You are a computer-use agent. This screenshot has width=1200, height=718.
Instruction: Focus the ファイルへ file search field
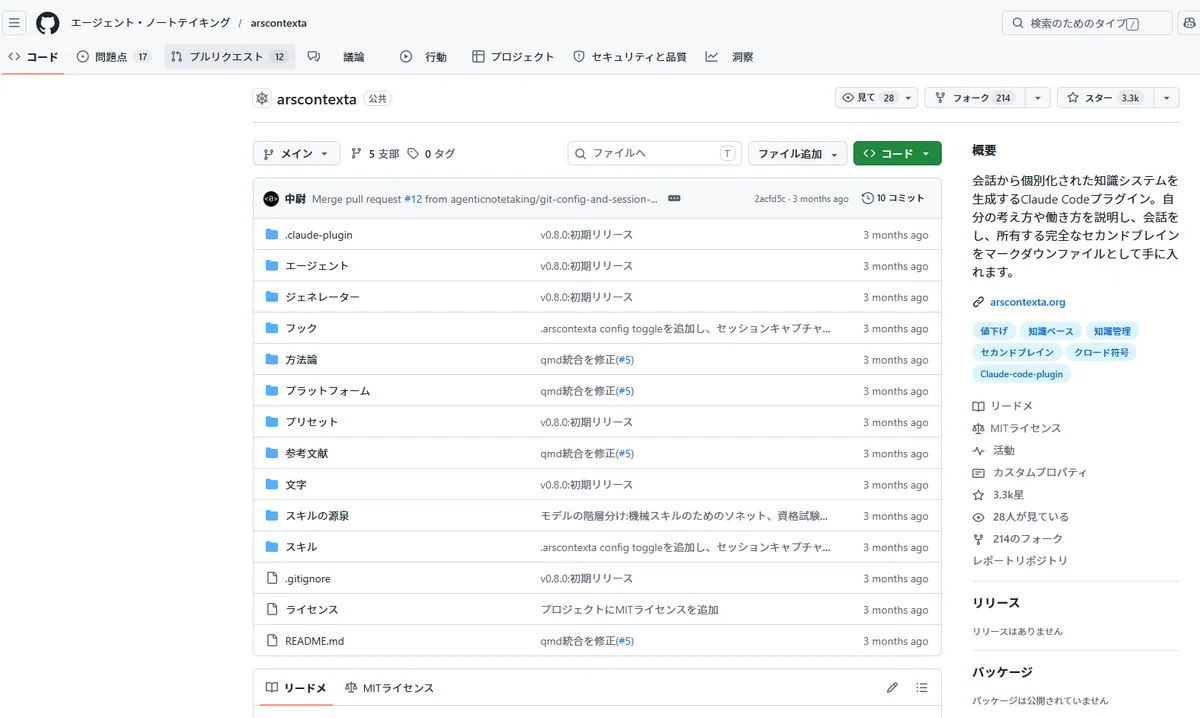pyautogui.click(x=655, y=154)
